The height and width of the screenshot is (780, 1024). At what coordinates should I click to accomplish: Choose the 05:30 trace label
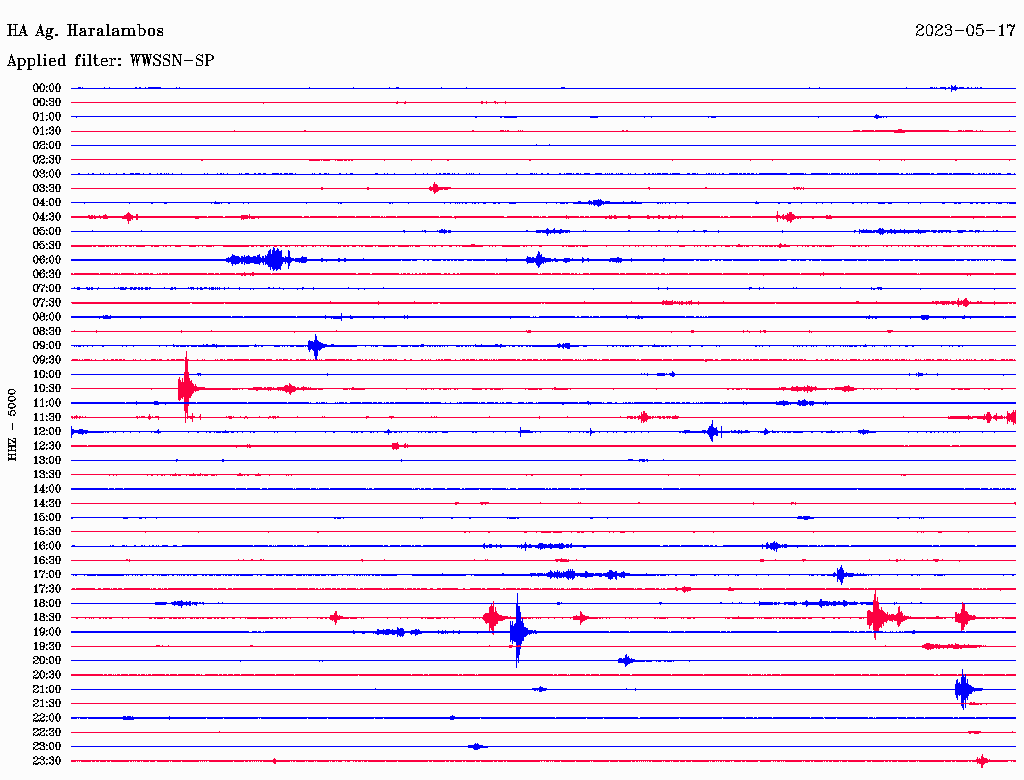coord(47,246)
